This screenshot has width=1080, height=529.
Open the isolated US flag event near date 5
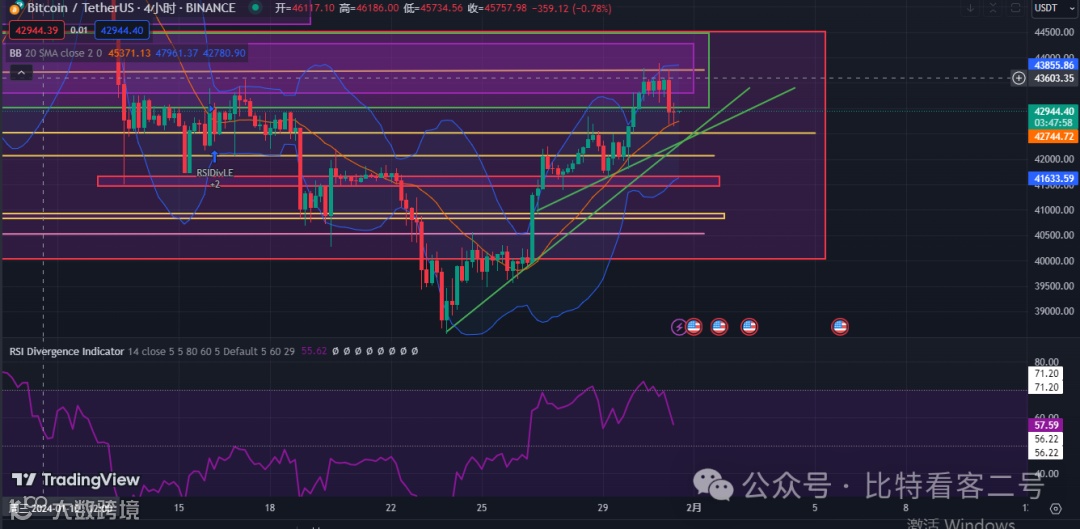[x=840, y=326]
